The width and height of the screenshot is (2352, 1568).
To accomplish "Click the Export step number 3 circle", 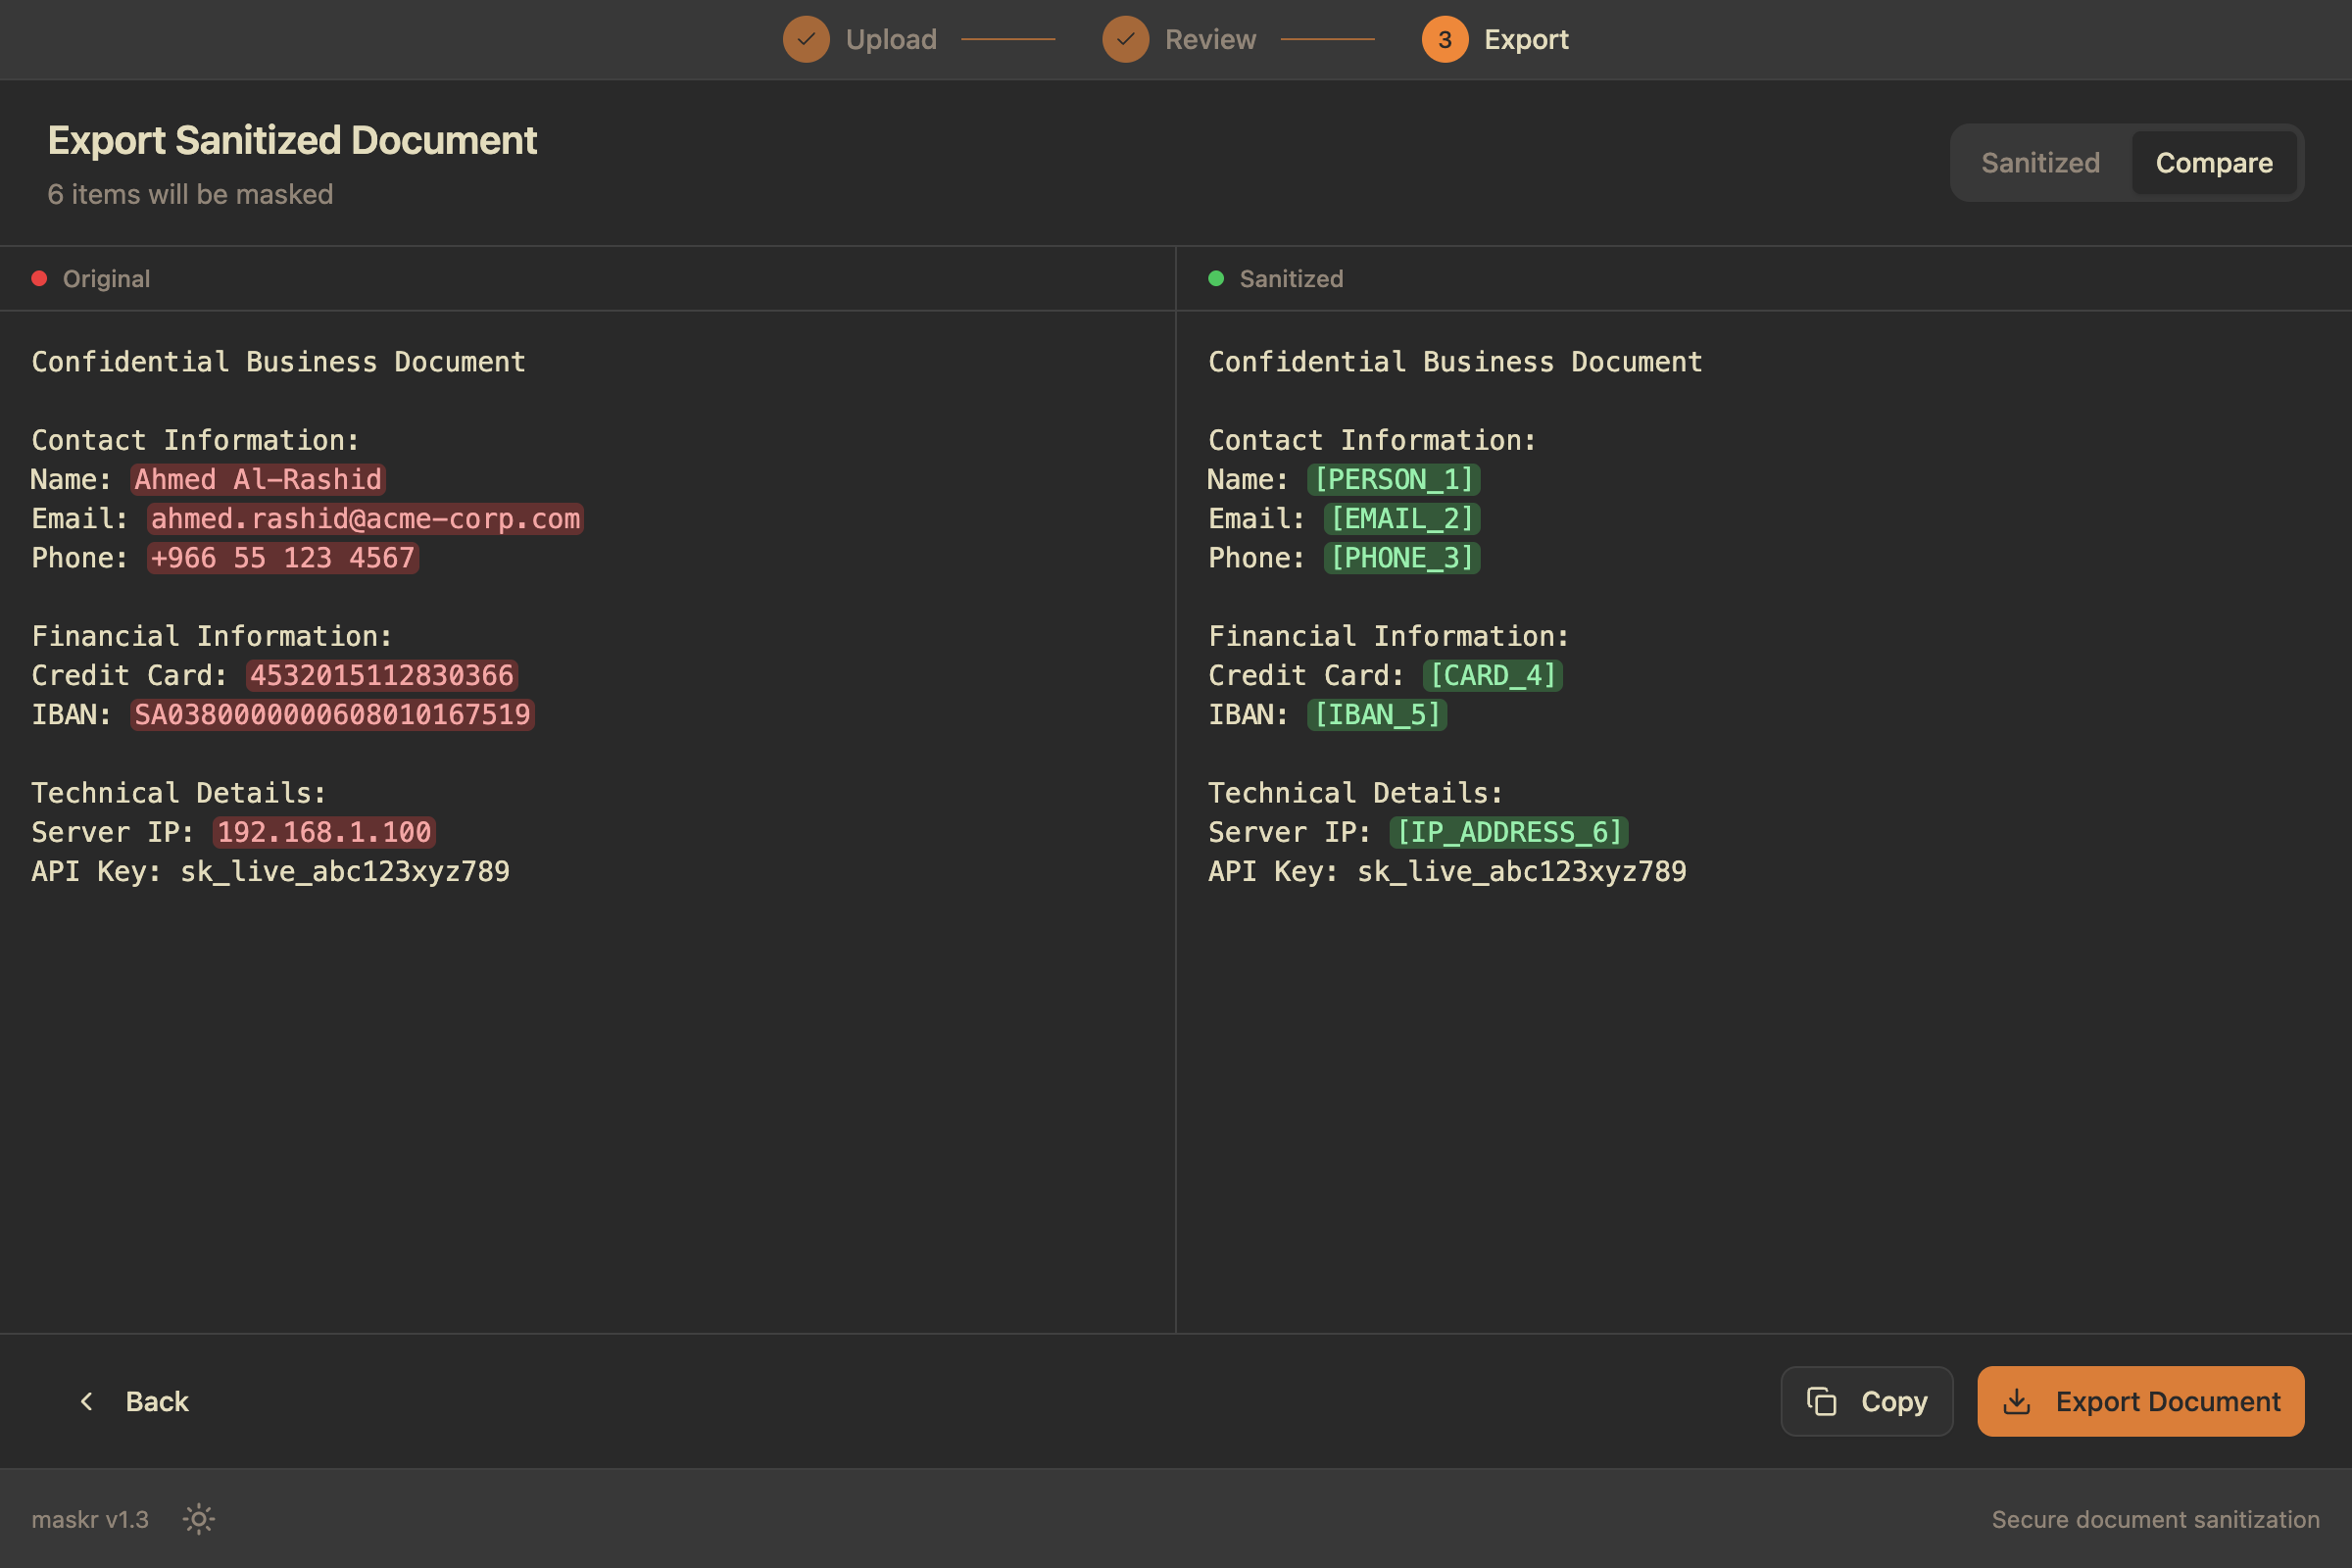I will [1444, 39].
